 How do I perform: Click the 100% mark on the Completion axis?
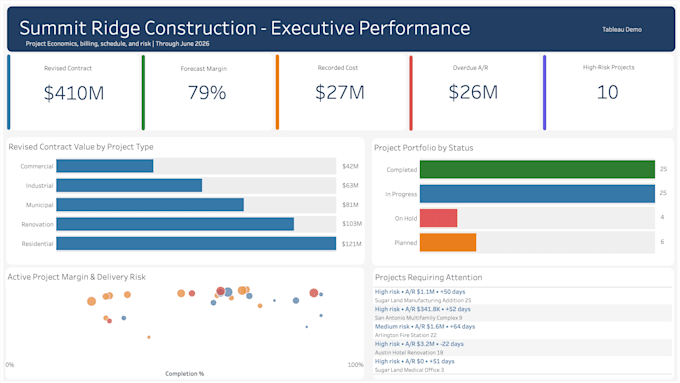pyautogui.click(x=355, y=365)
